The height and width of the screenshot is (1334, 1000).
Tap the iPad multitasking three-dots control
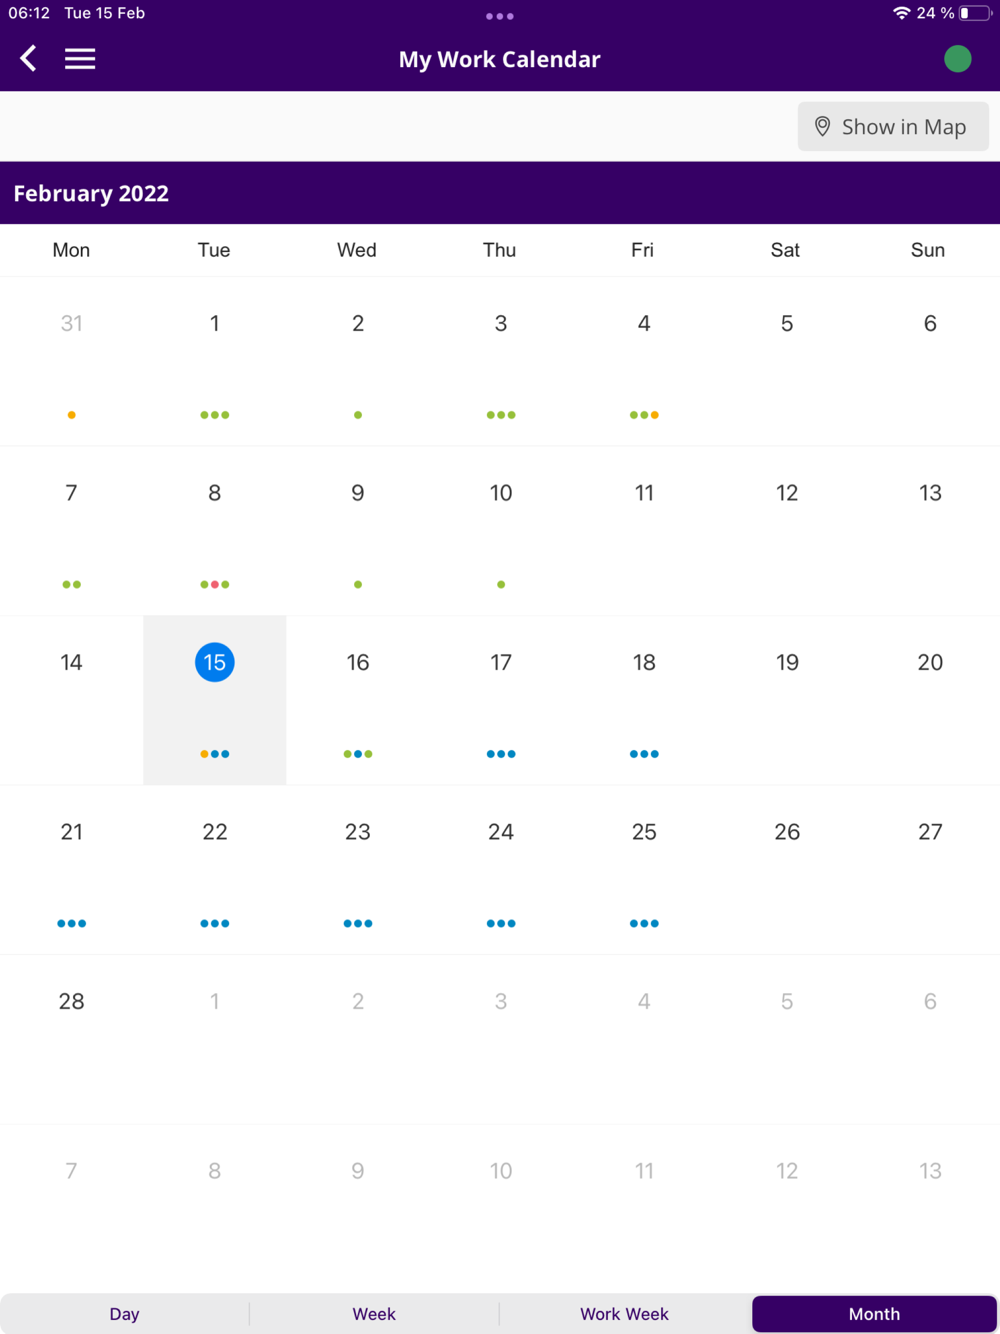click(500, 16)
